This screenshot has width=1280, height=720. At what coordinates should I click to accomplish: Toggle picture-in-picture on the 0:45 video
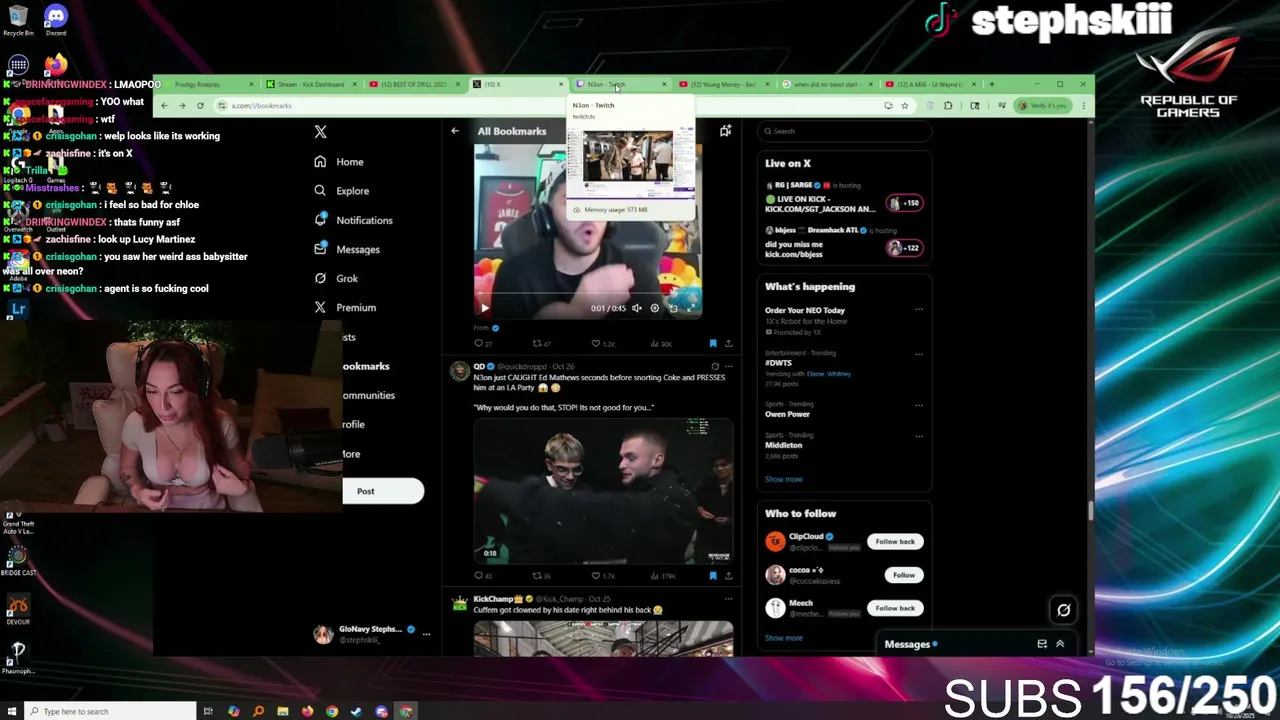[673, 308]
